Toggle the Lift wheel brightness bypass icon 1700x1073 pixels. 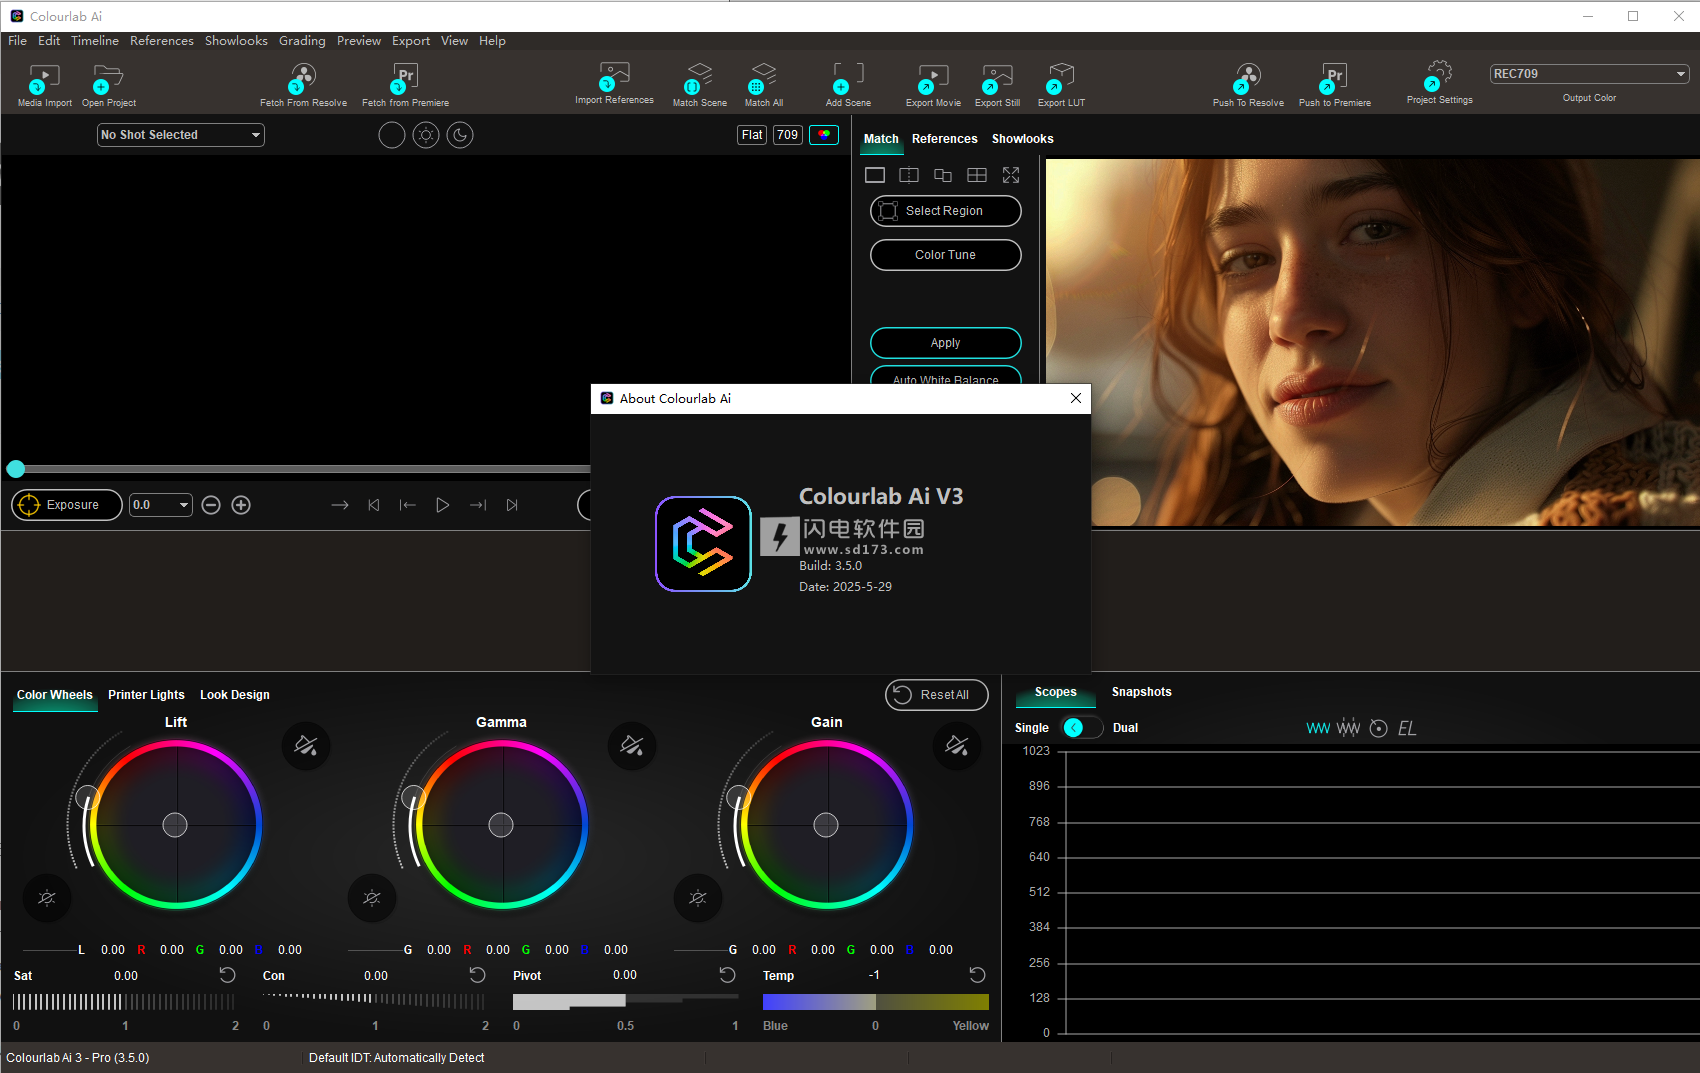coord(46,898)
